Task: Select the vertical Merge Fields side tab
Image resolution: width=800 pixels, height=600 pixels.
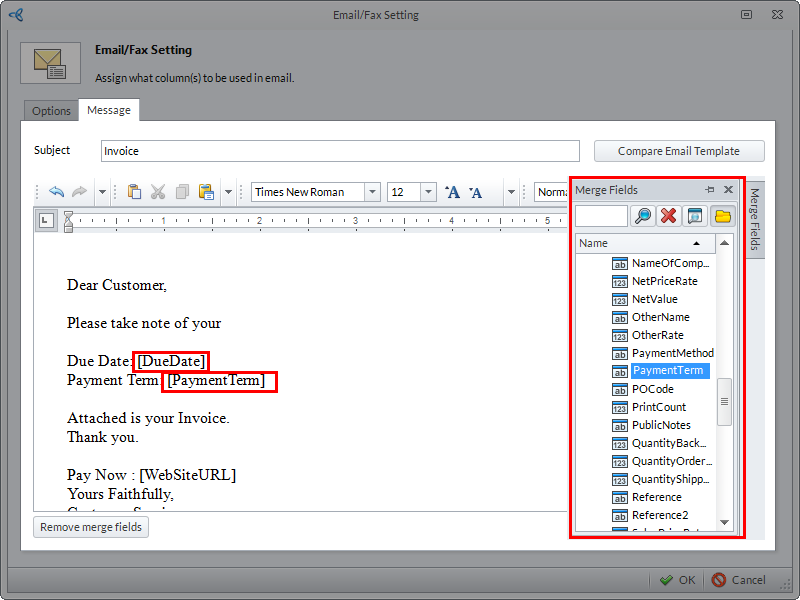Action: pos(755,218)
